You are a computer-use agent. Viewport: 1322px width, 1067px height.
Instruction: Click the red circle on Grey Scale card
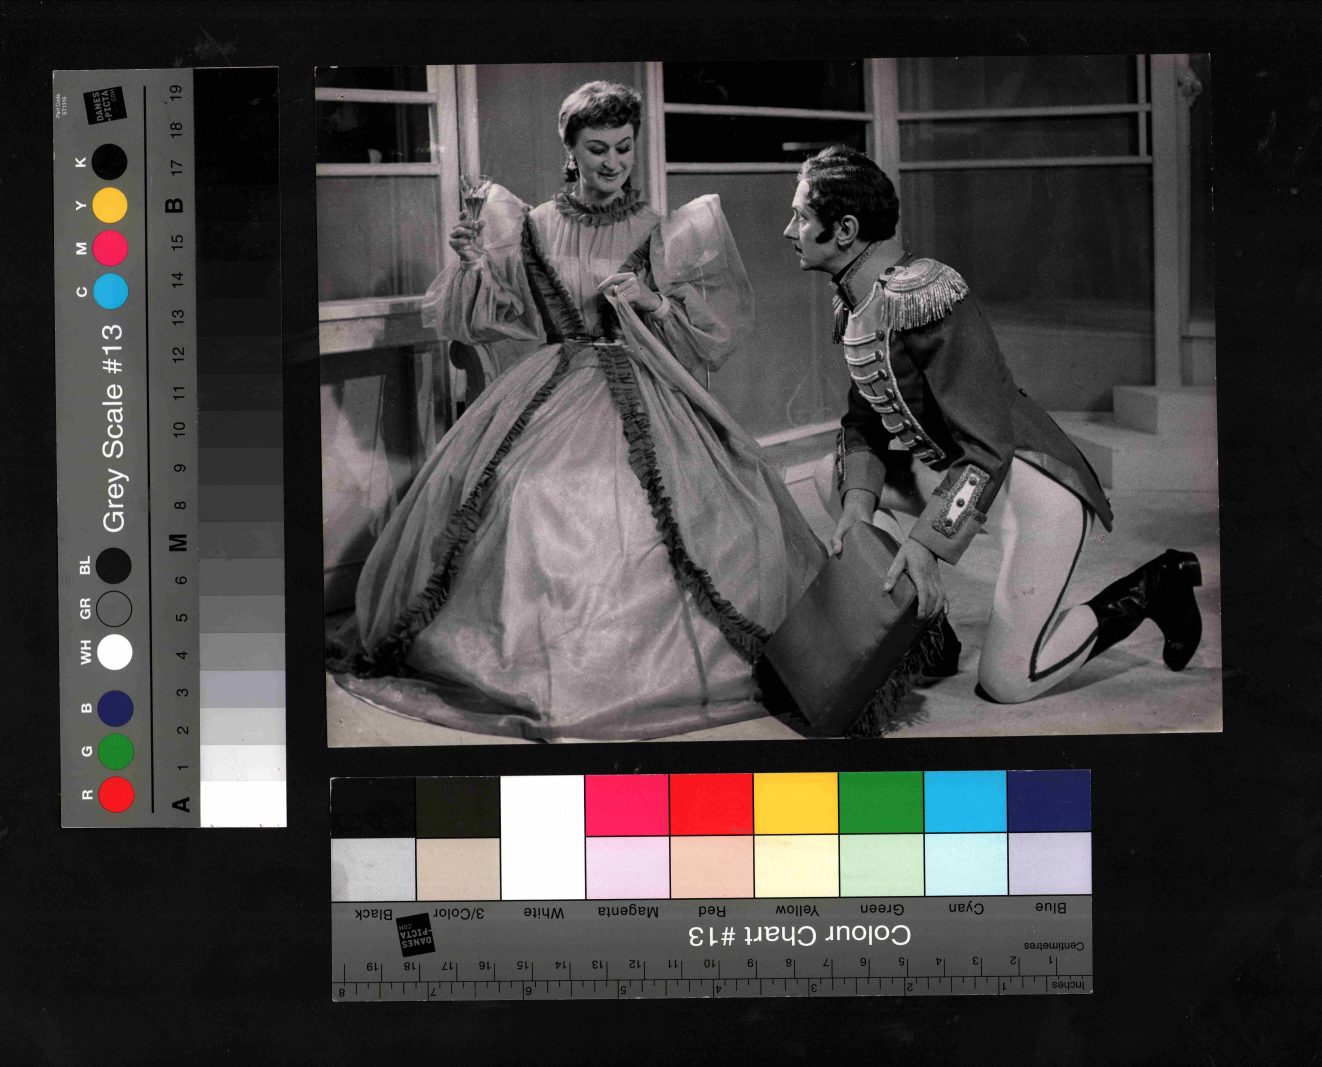(x=116, y=795)
